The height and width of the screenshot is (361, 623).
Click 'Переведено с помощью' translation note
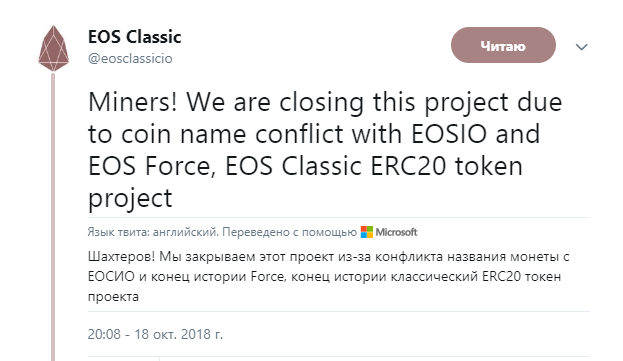(x=289, y=232)
